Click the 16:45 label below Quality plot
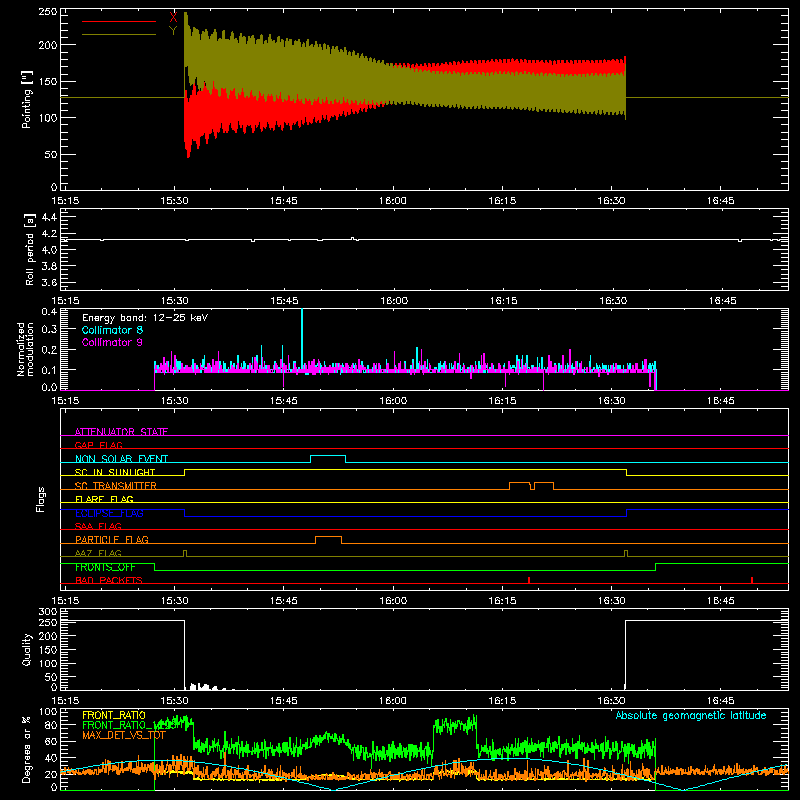This screenshot has height=800, width=800. click(x=721, y=701)
